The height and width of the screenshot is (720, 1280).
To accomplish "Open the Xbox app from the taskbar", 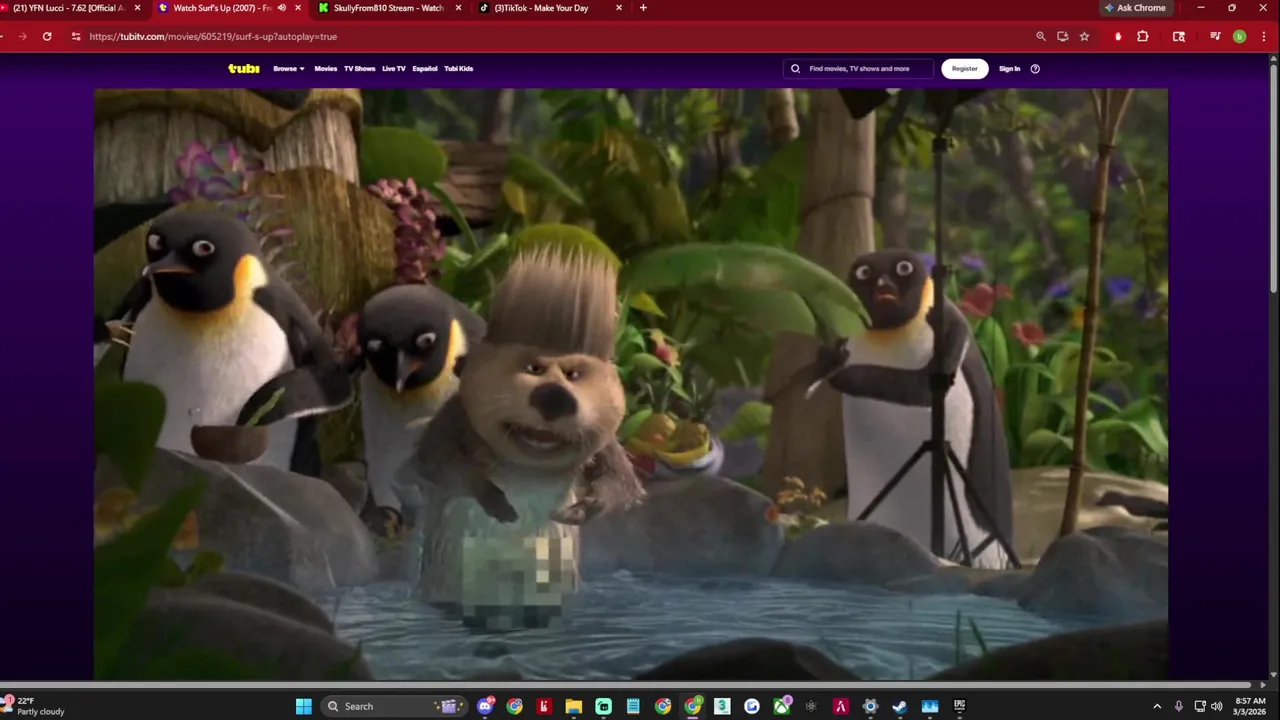I will [782, 706].
